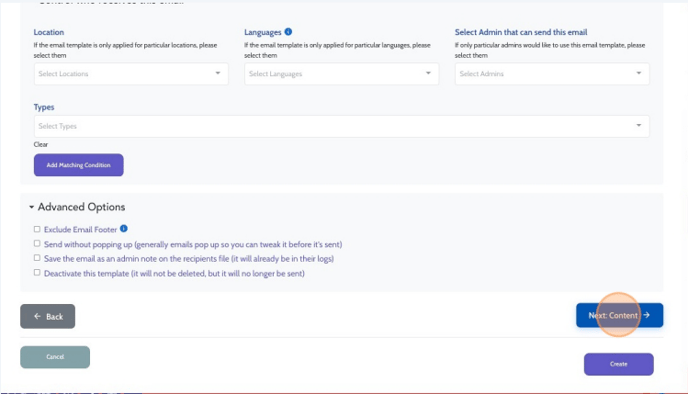Click the Cancel button

coord(55,357)
